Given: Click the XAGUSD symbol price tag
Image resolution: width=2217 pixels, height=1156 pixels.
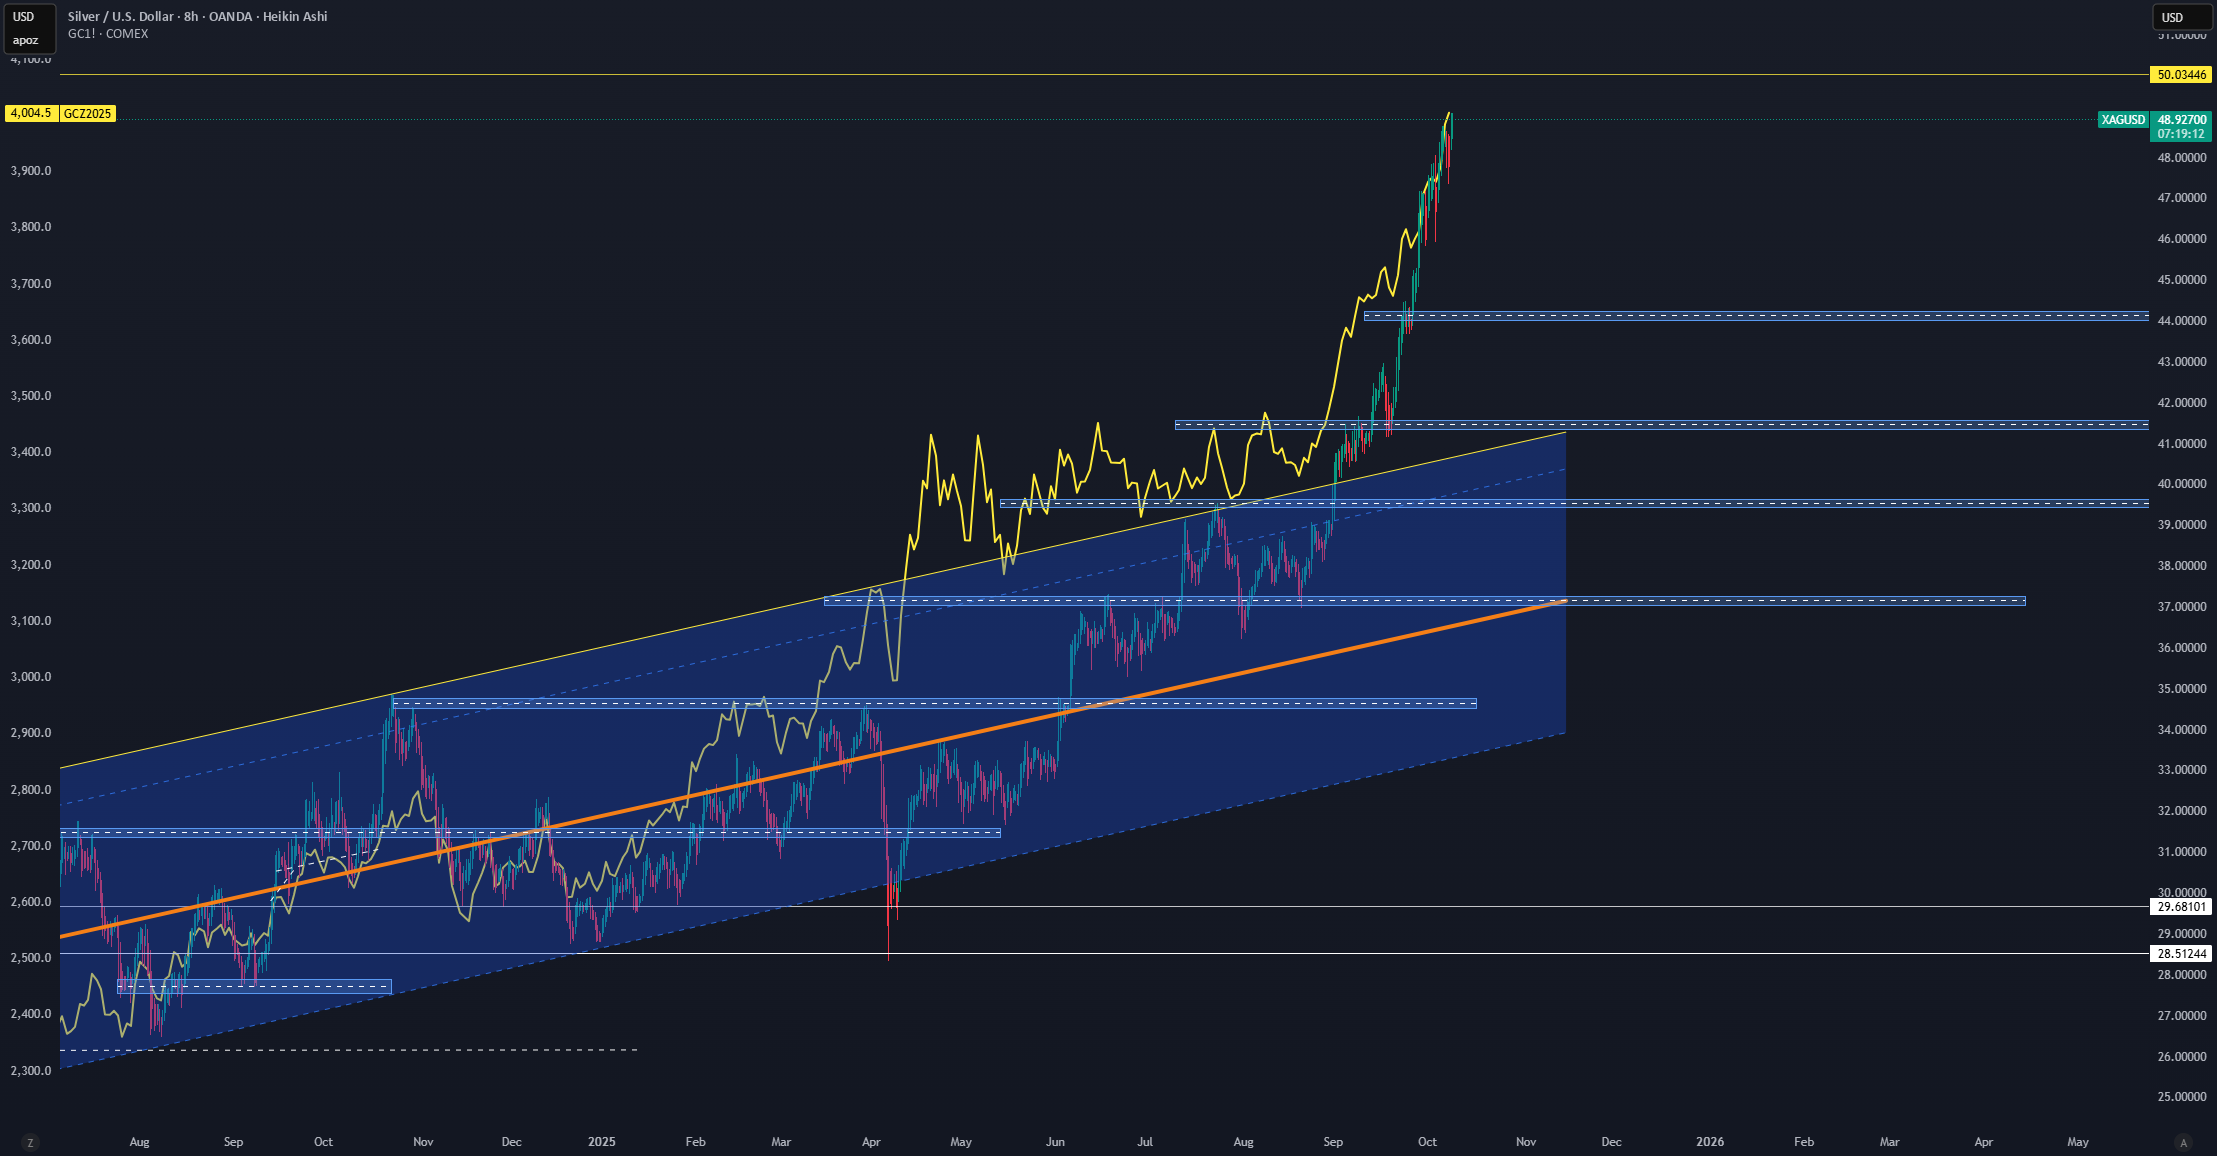Looking at the screenshot, I should (x=2123, y=120).
